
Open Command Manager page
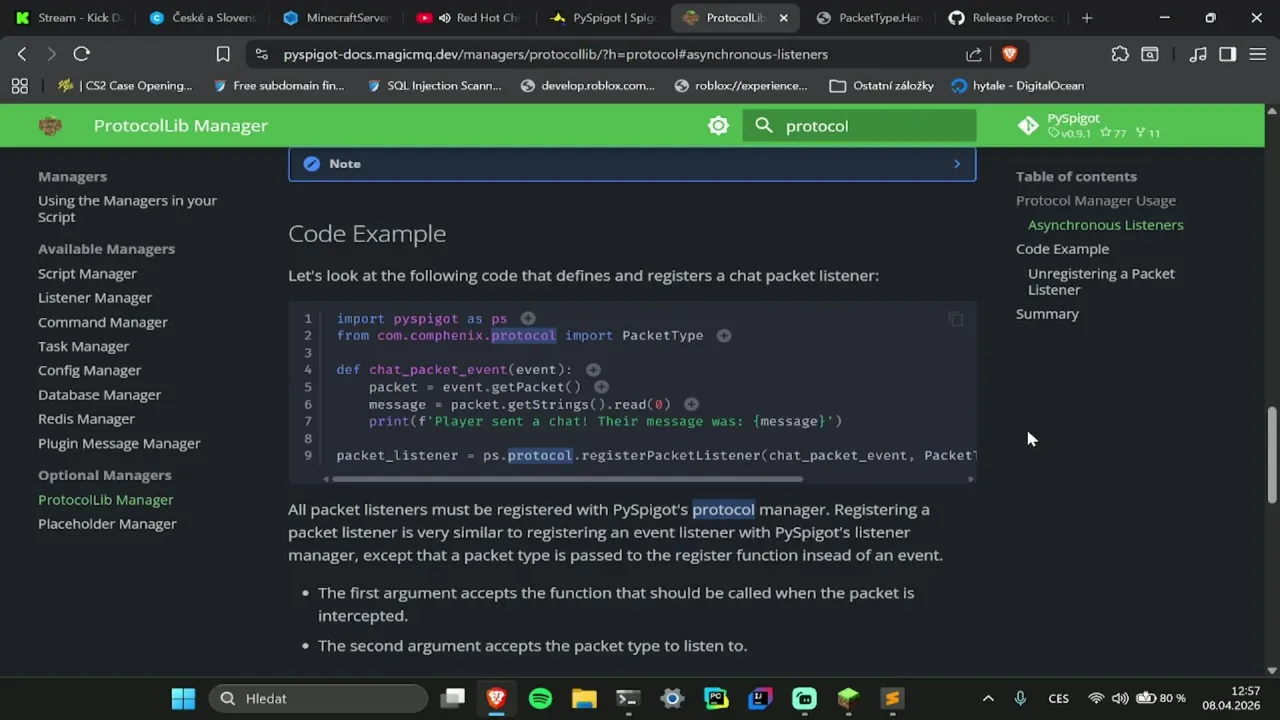(x=103, y=322)
